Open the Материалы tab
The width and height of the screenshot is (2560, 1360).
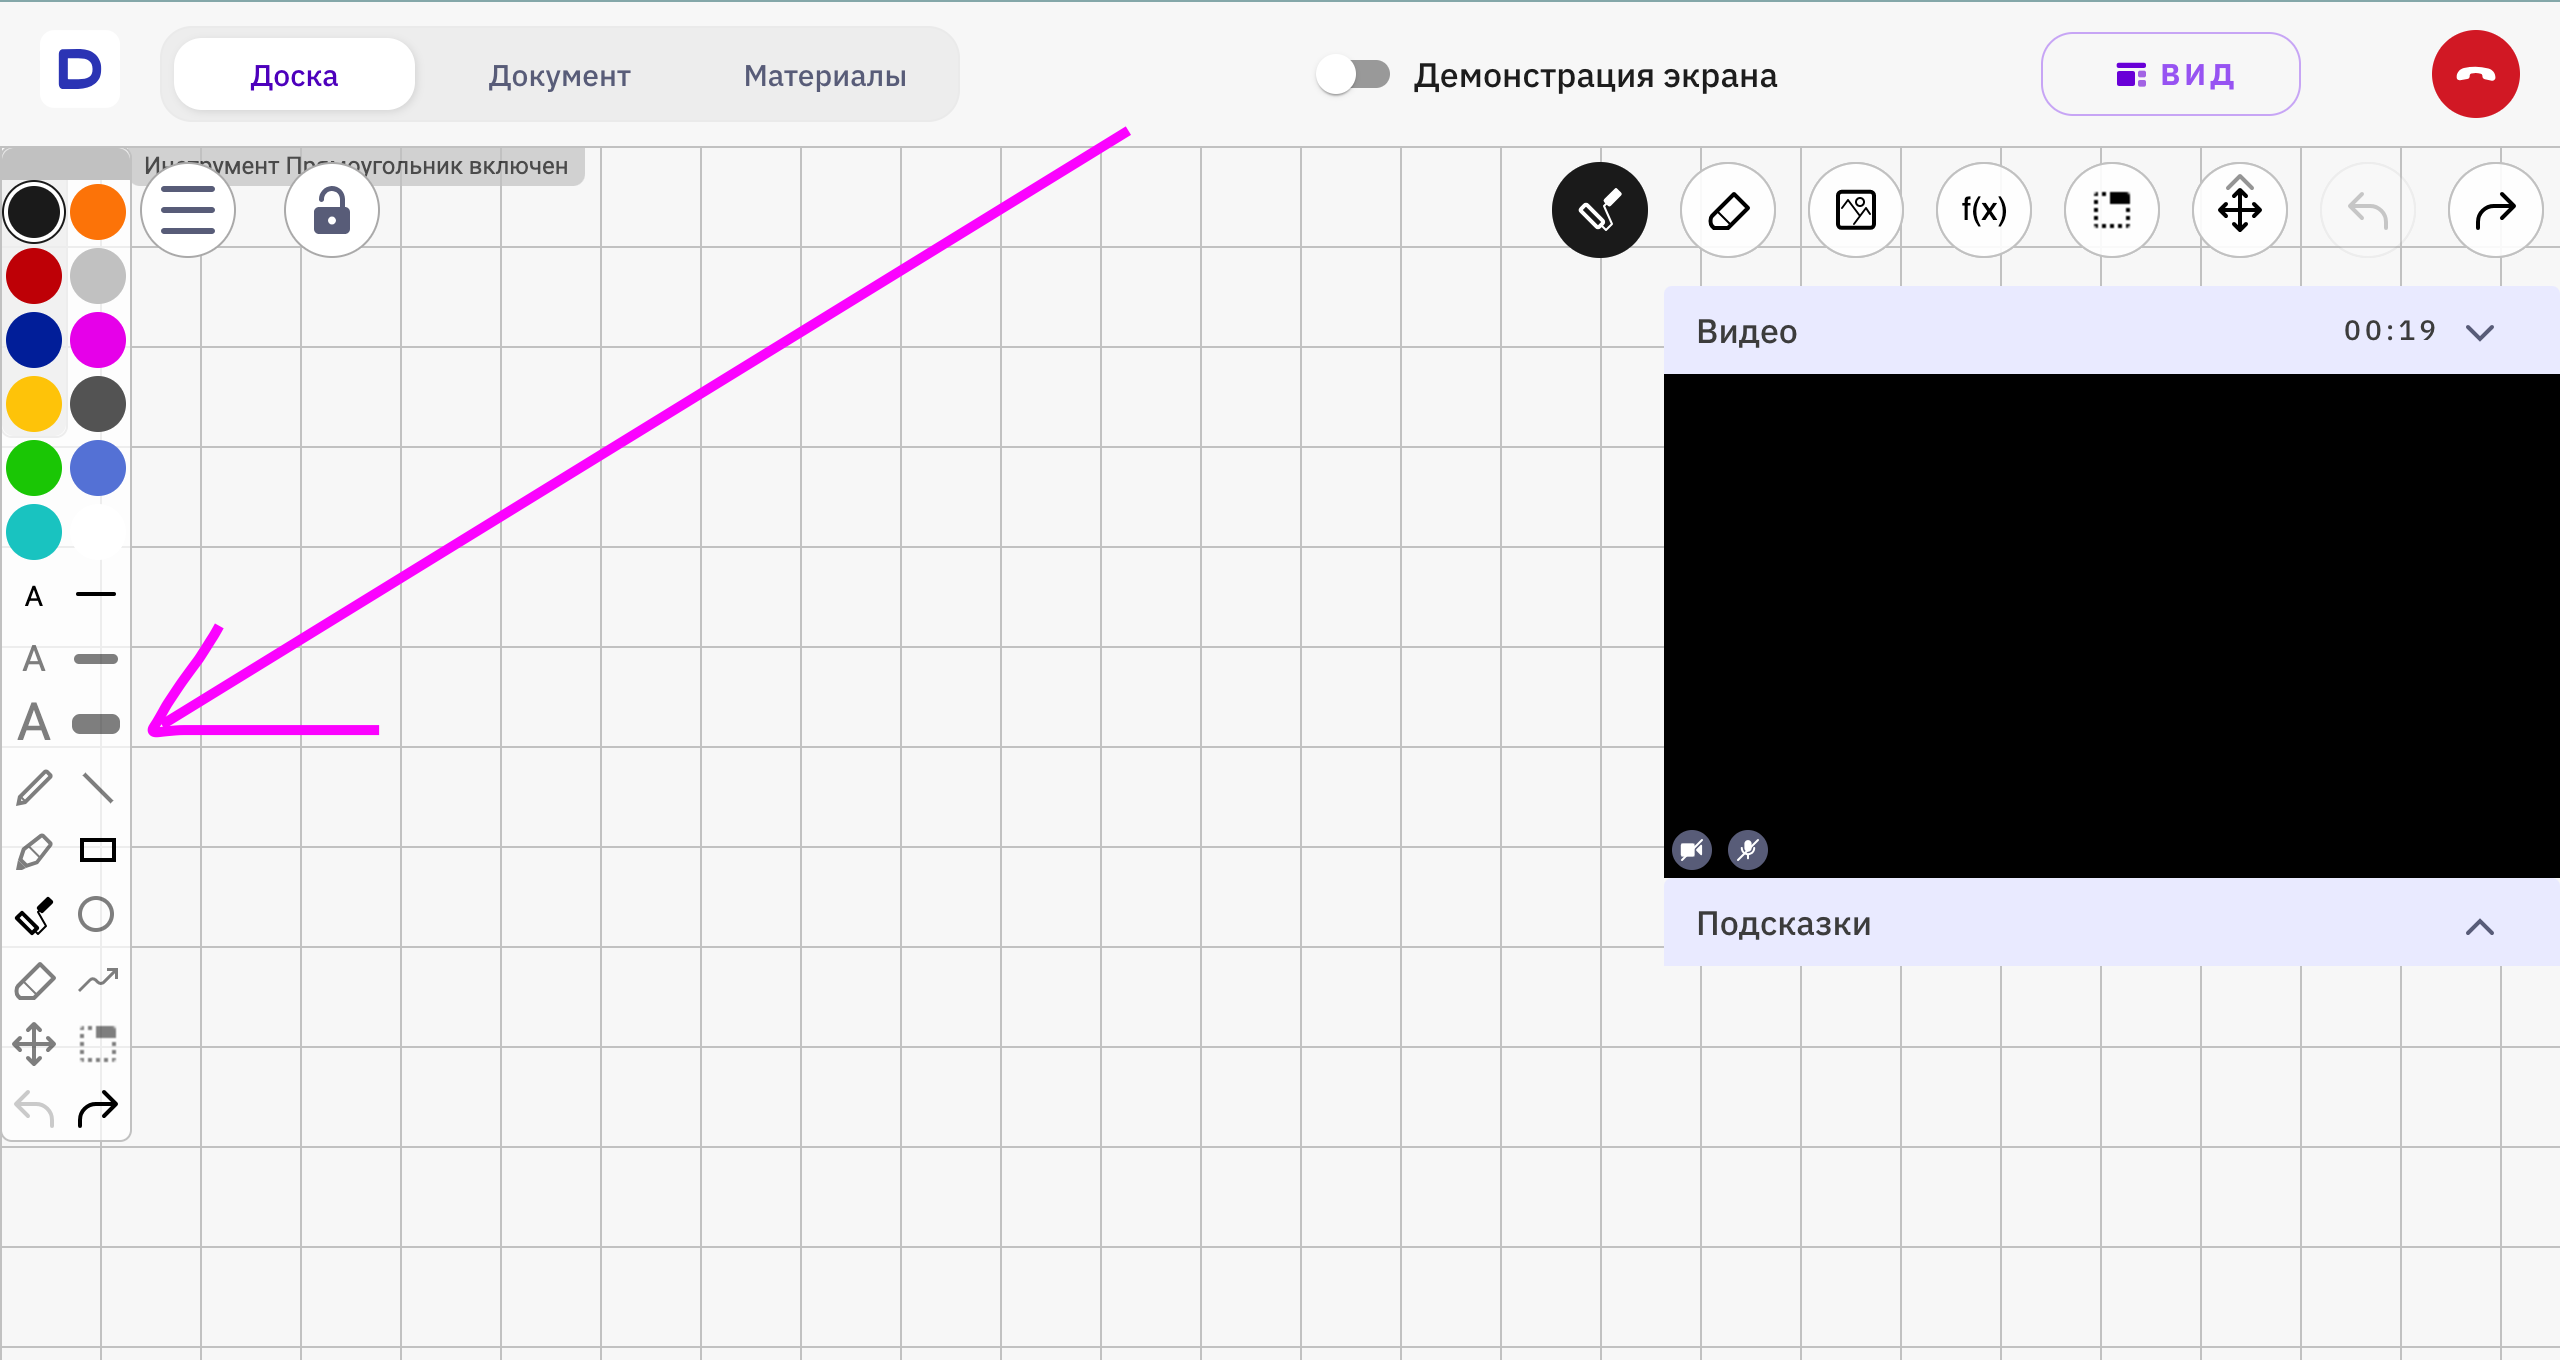point(825,75)
